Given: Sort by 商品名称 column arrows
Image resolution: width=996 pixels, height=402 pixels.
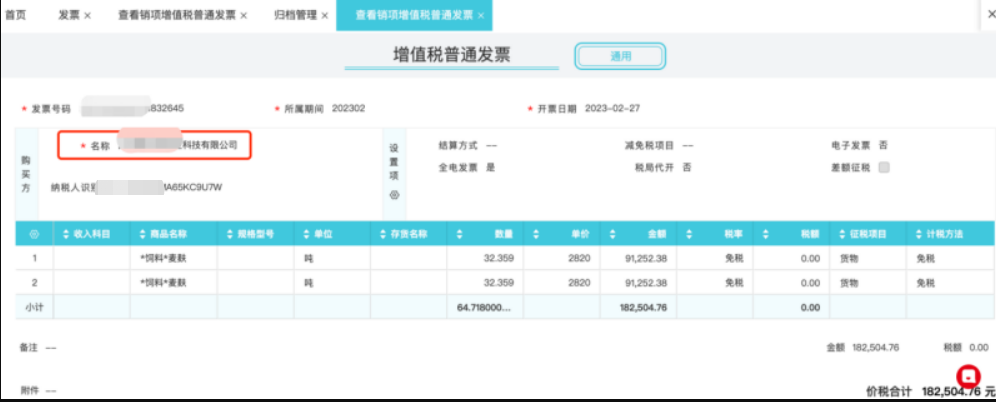Looking at the screenshot, I should click(142, 233).
